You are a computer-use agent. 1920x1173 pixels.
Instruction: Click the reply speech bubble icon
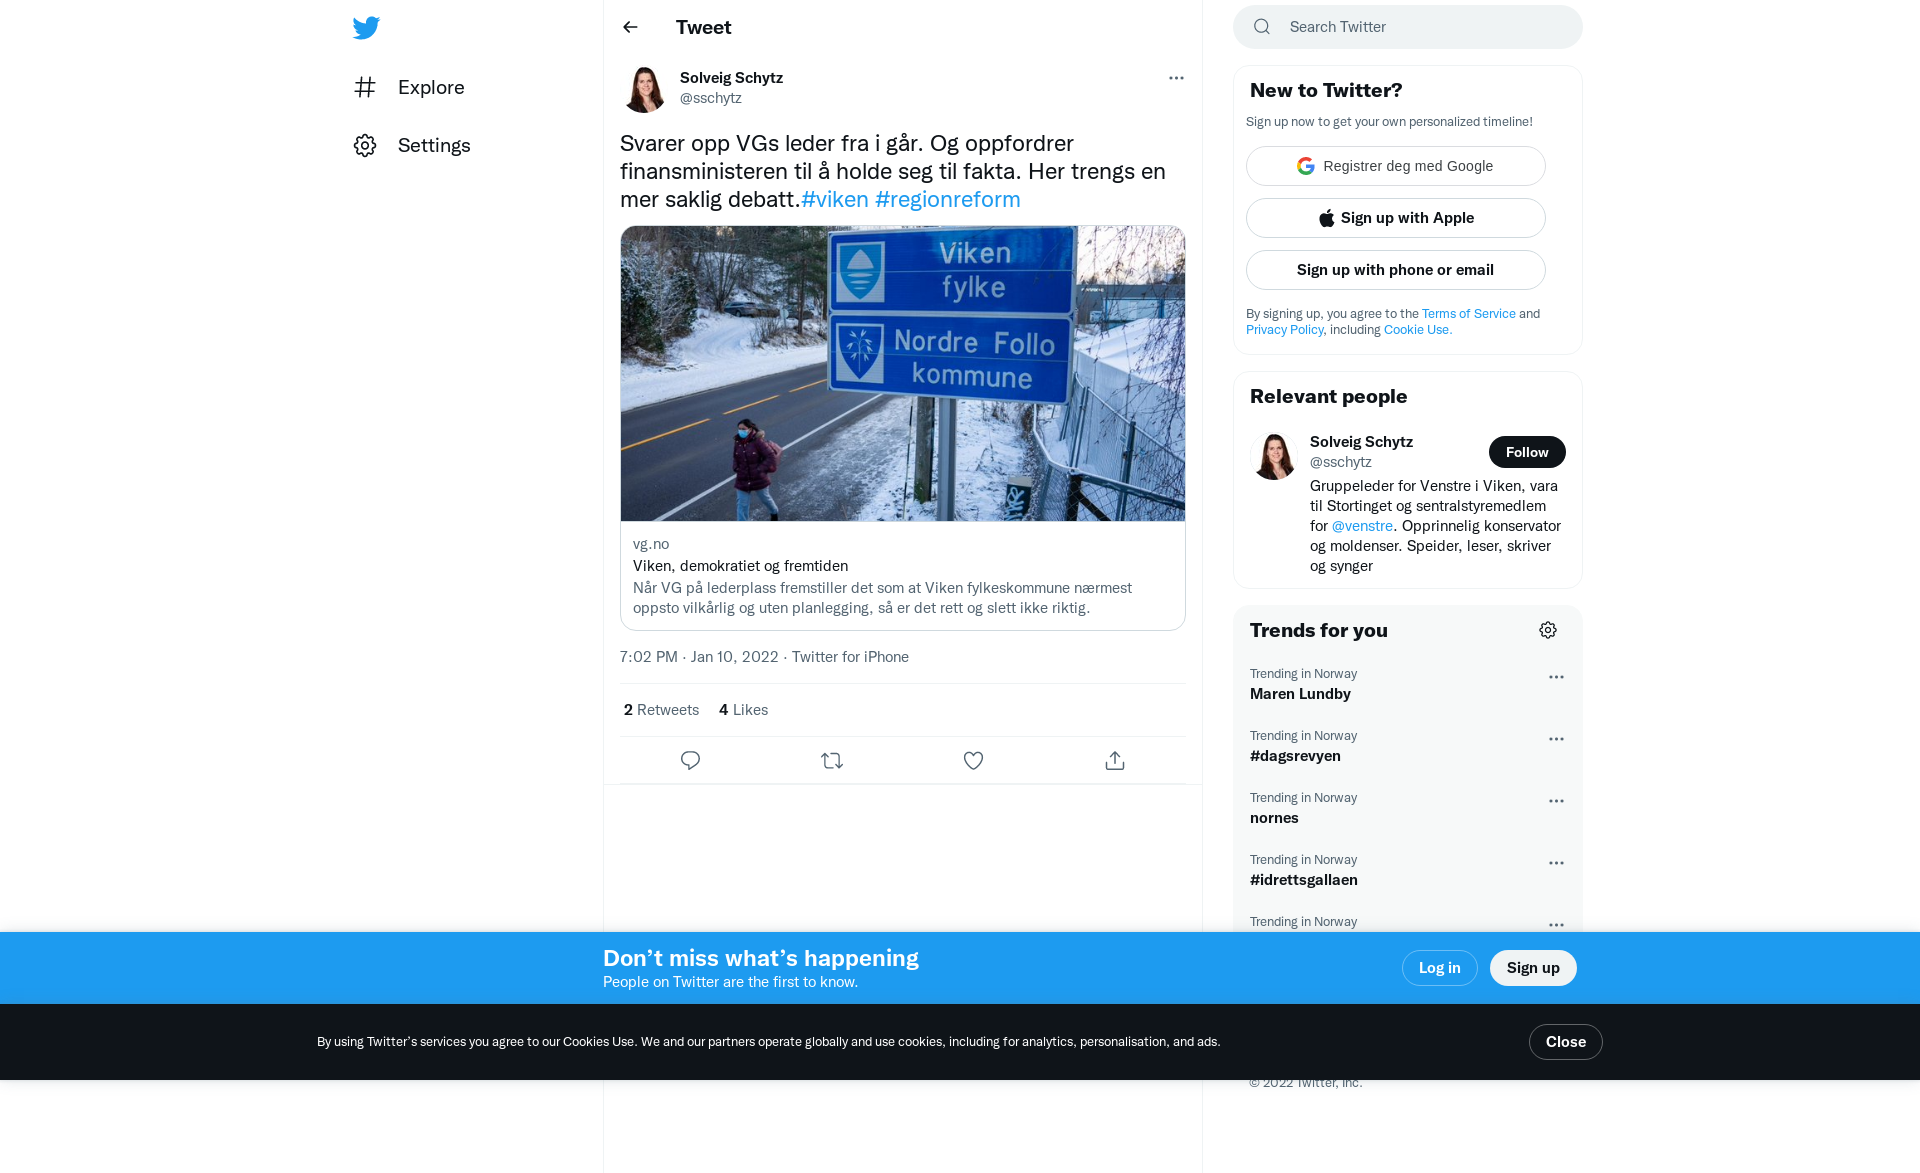click(690, 761)
